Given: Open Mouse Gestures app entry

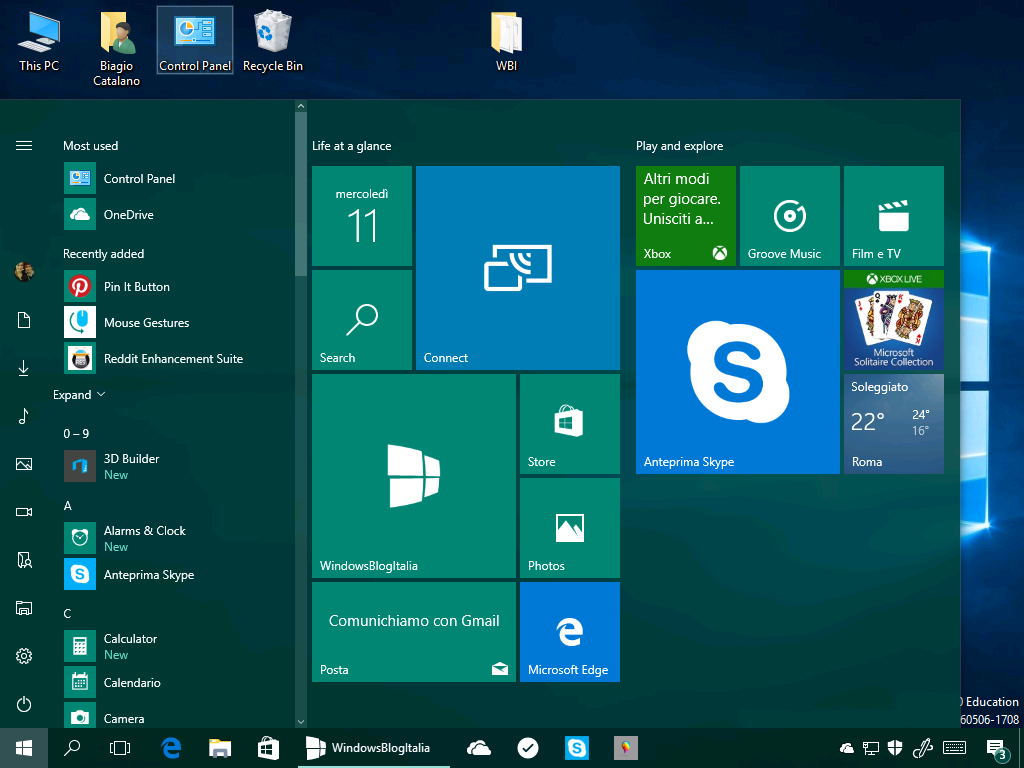Looking at the screenshot, I should click(176, 323).
